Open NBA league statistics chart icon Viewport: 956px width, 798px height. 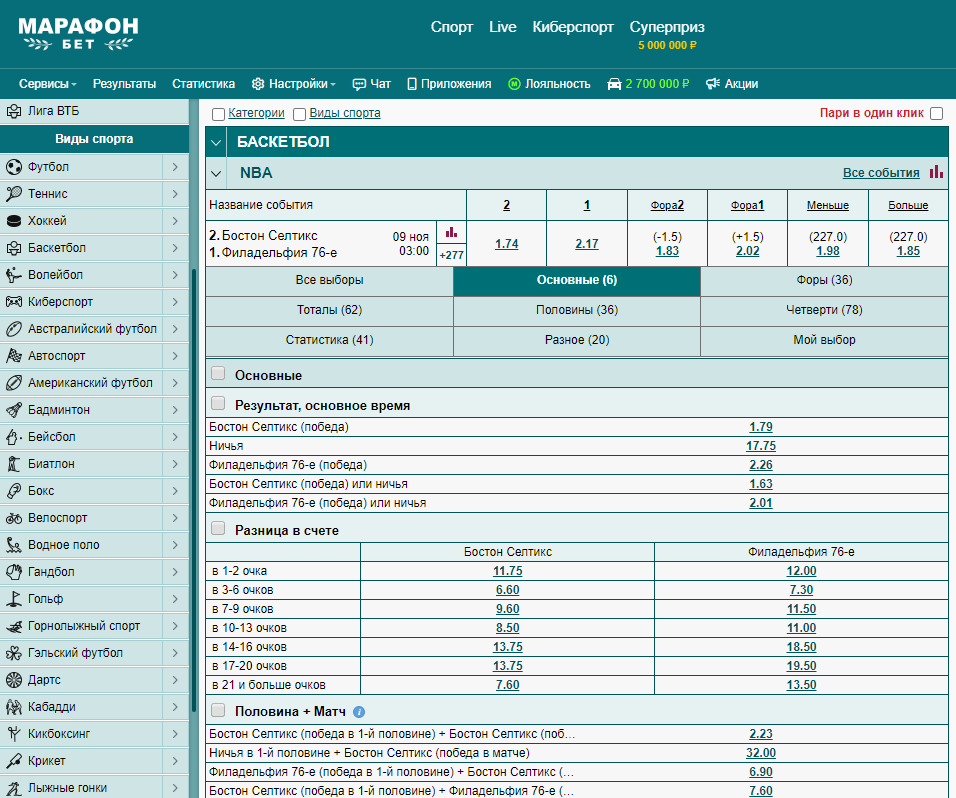click(x=936, y=172)
